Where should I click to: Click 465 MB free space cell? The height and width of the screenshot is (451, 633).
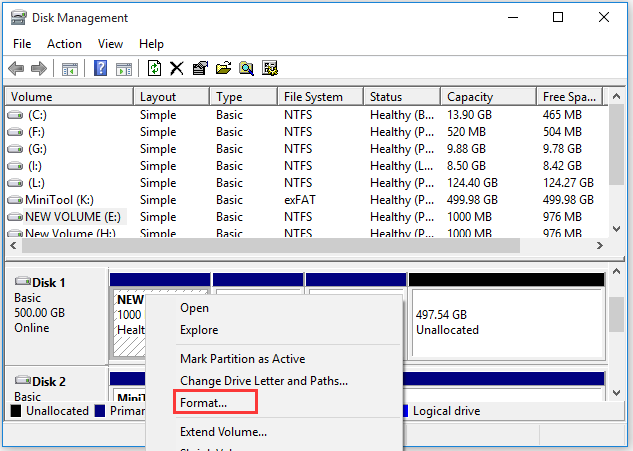[x=562, y=115]
